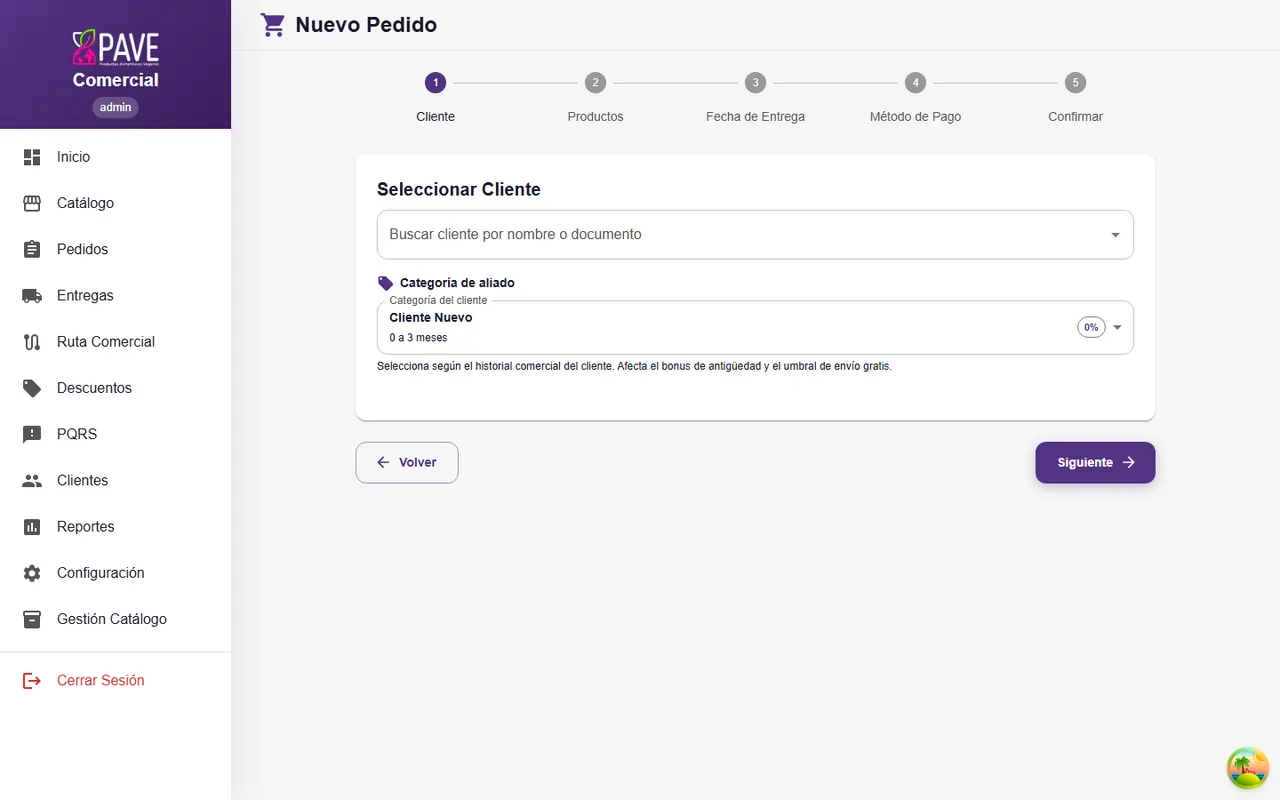Viewport: 1280px width, 800px height.
Task: Click the Gestión Catálogo archive icon
Action: pyautogui.click(x=32, y=619)
